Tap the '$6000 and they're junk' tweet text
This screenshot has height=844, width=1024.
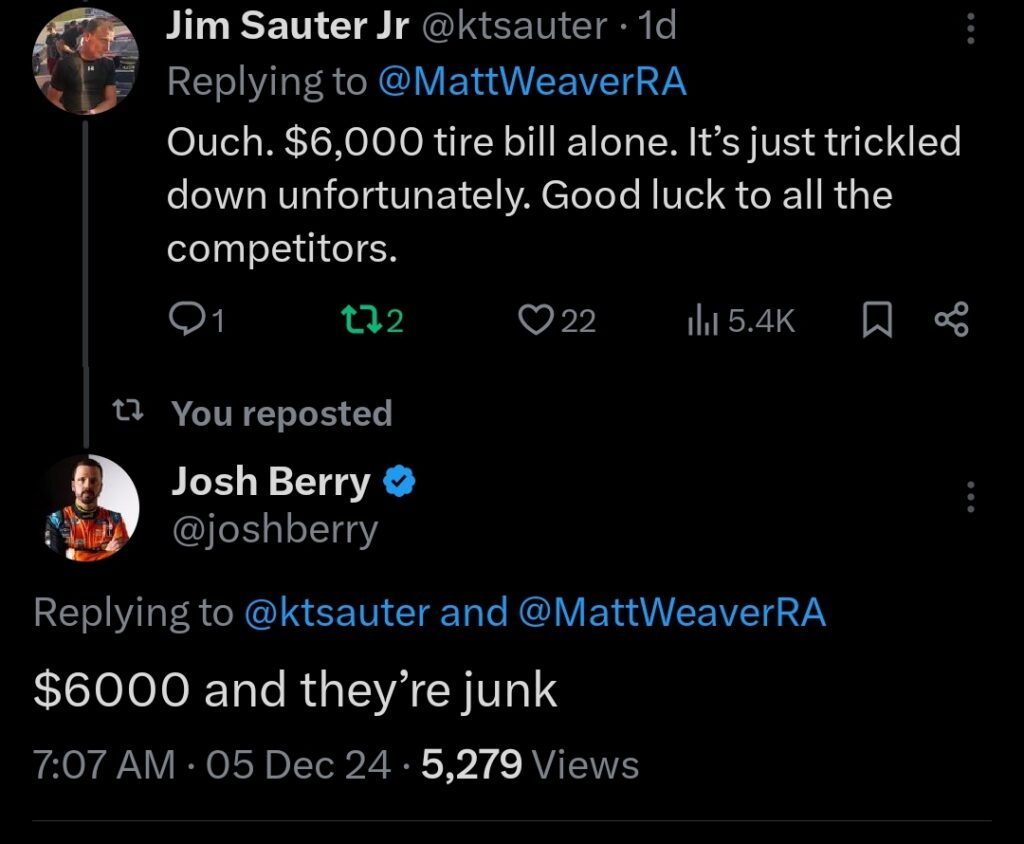(295, 689)
